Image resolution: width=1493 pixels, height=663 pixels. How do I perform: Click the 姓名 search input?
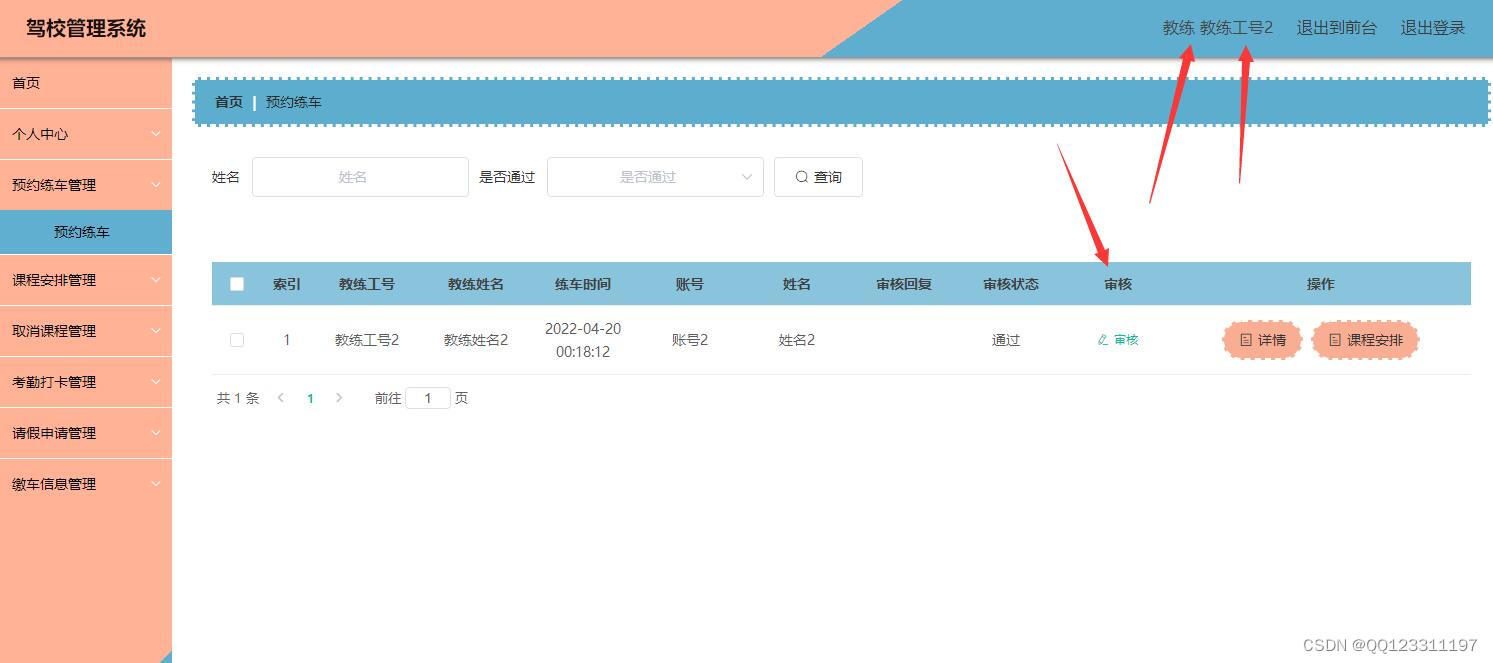360,177
